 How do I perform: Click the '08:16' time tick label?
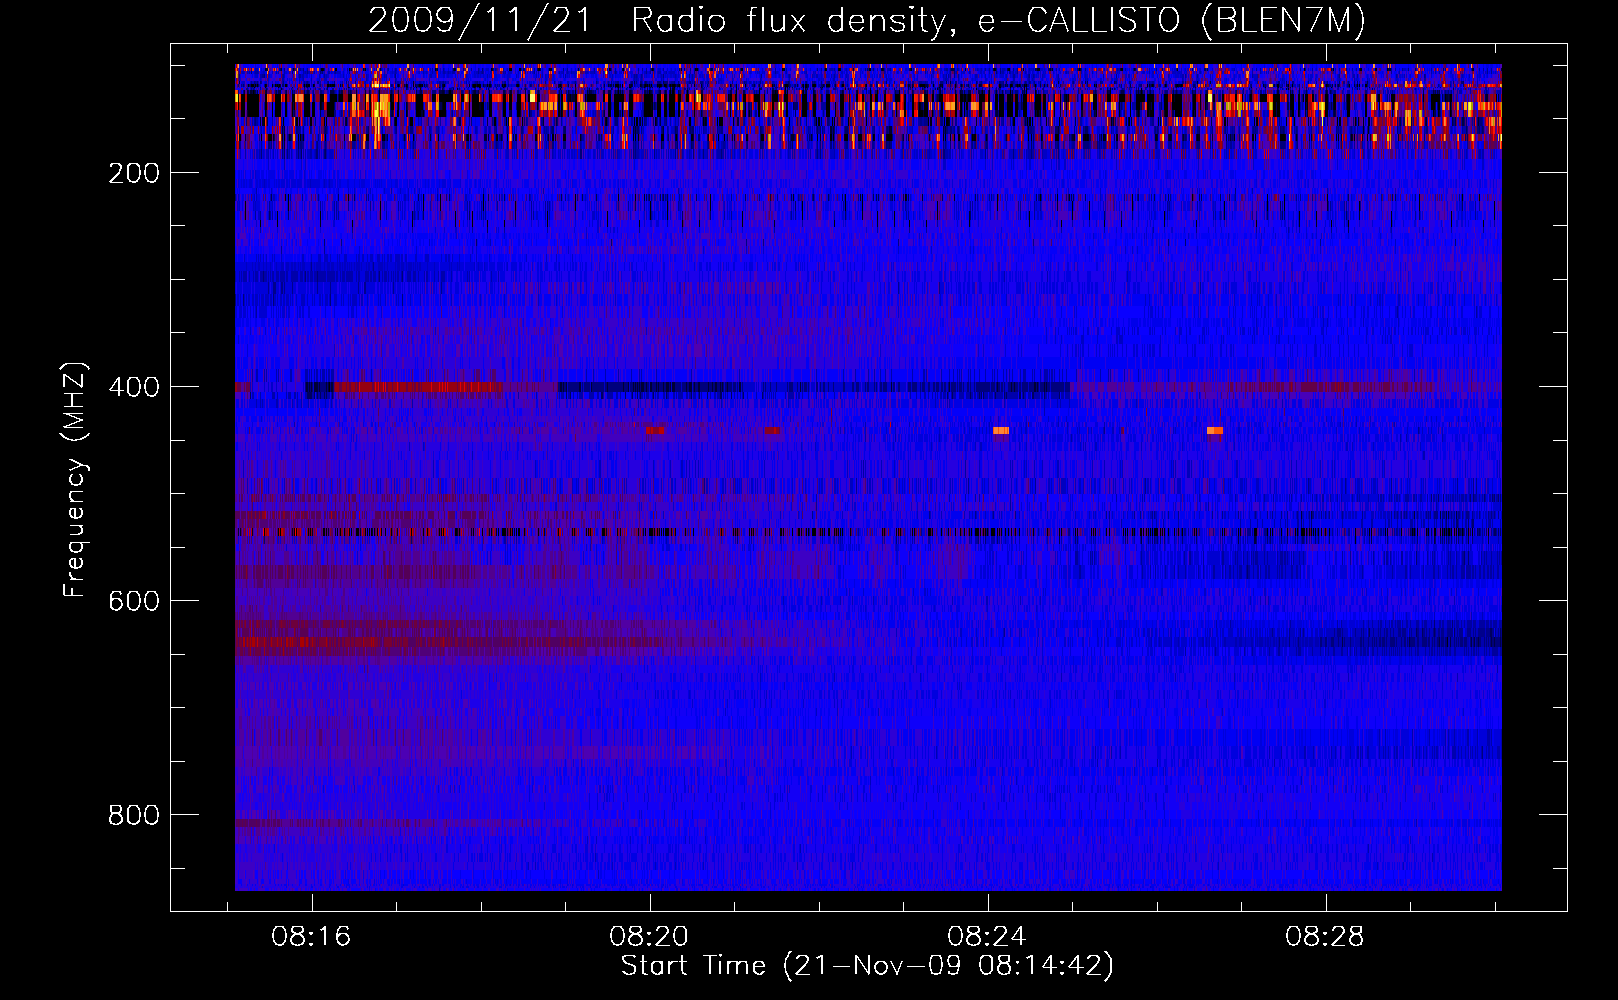click(311, 937)
